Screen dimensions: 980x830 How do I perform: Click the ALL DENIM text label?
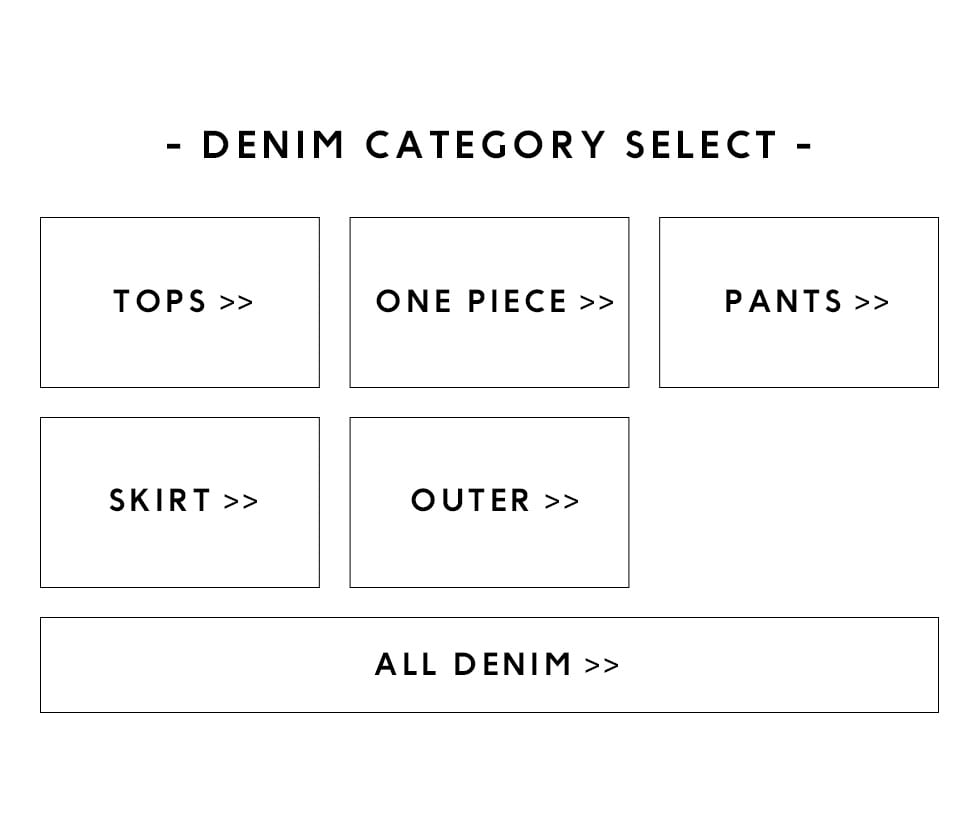point(474,665)
